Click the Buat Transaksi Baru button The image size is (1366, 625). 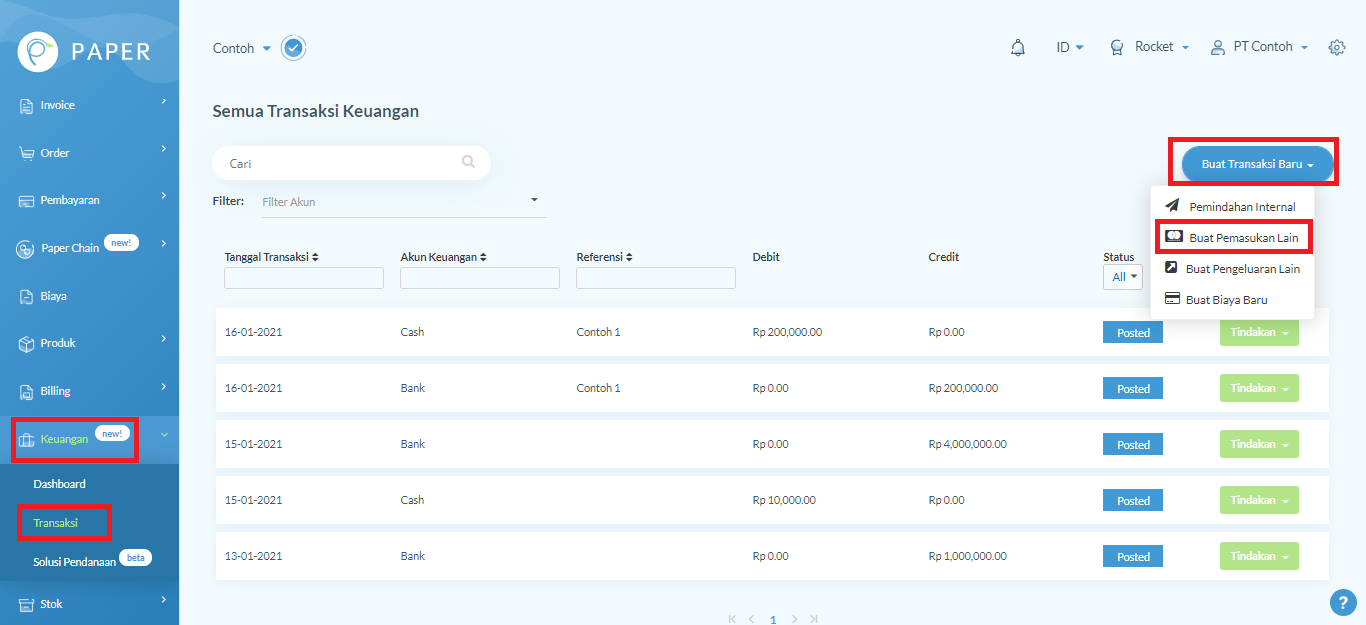pos(1257,164)
